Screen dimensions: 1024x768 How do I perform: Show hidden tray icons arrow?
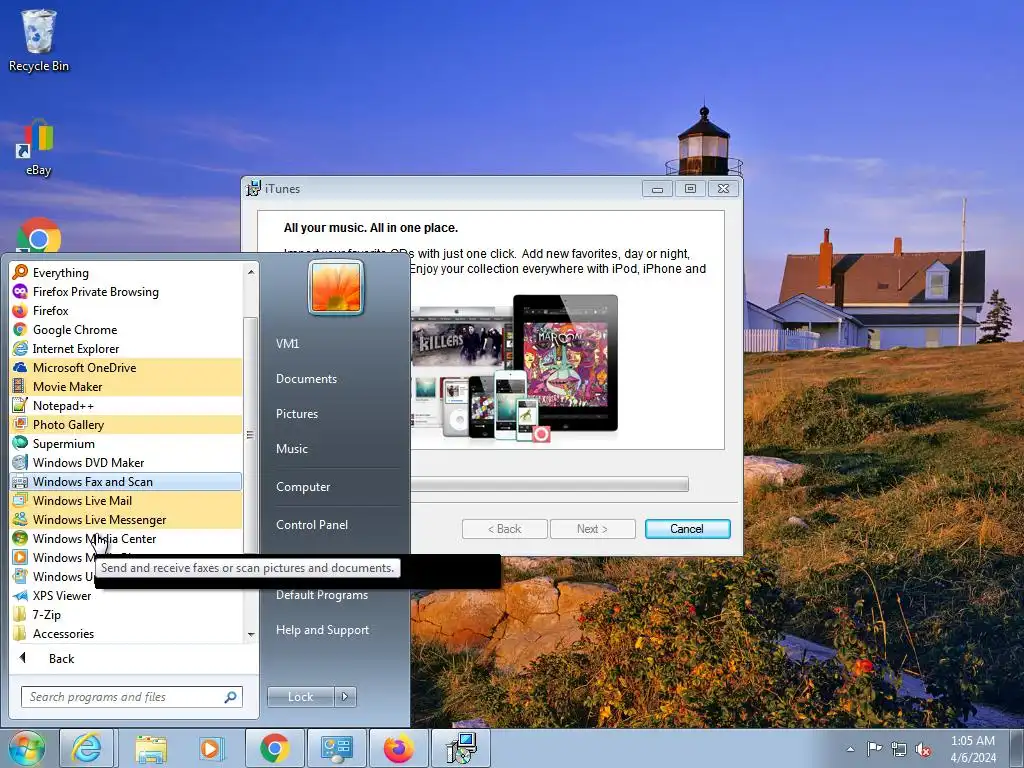850,750
